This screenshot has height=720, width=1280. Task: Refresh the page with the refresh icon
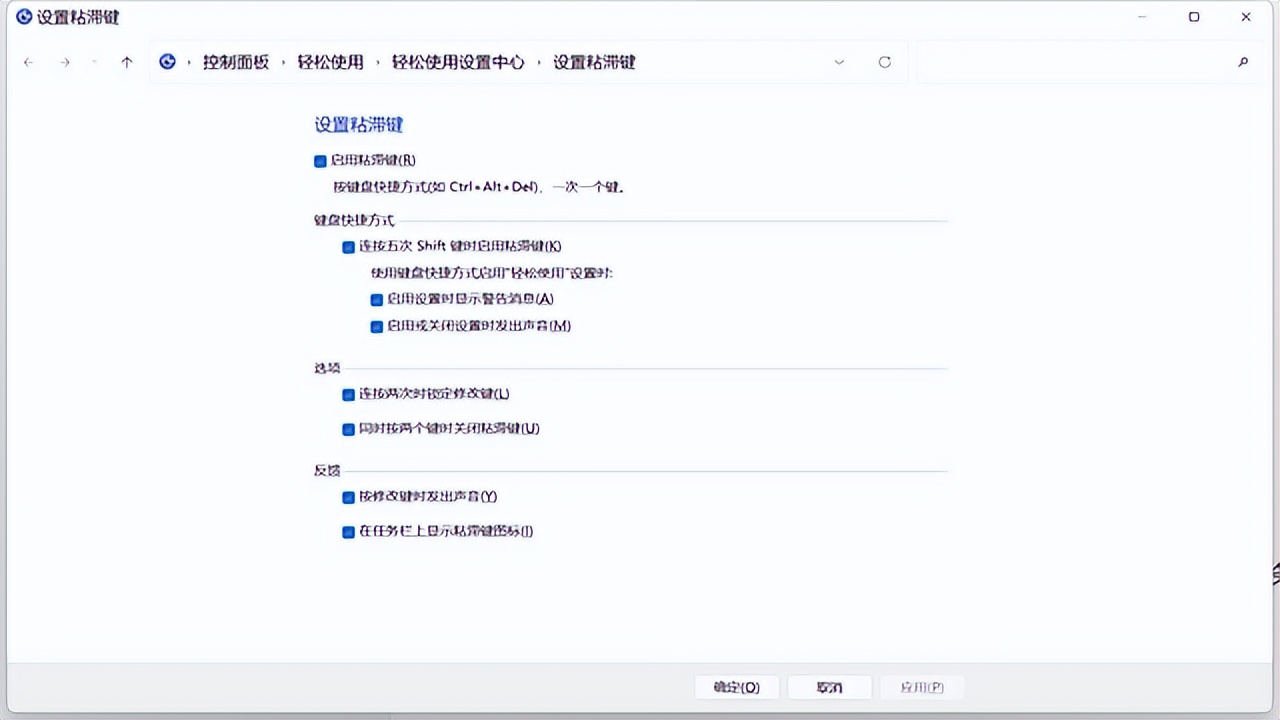884,62
